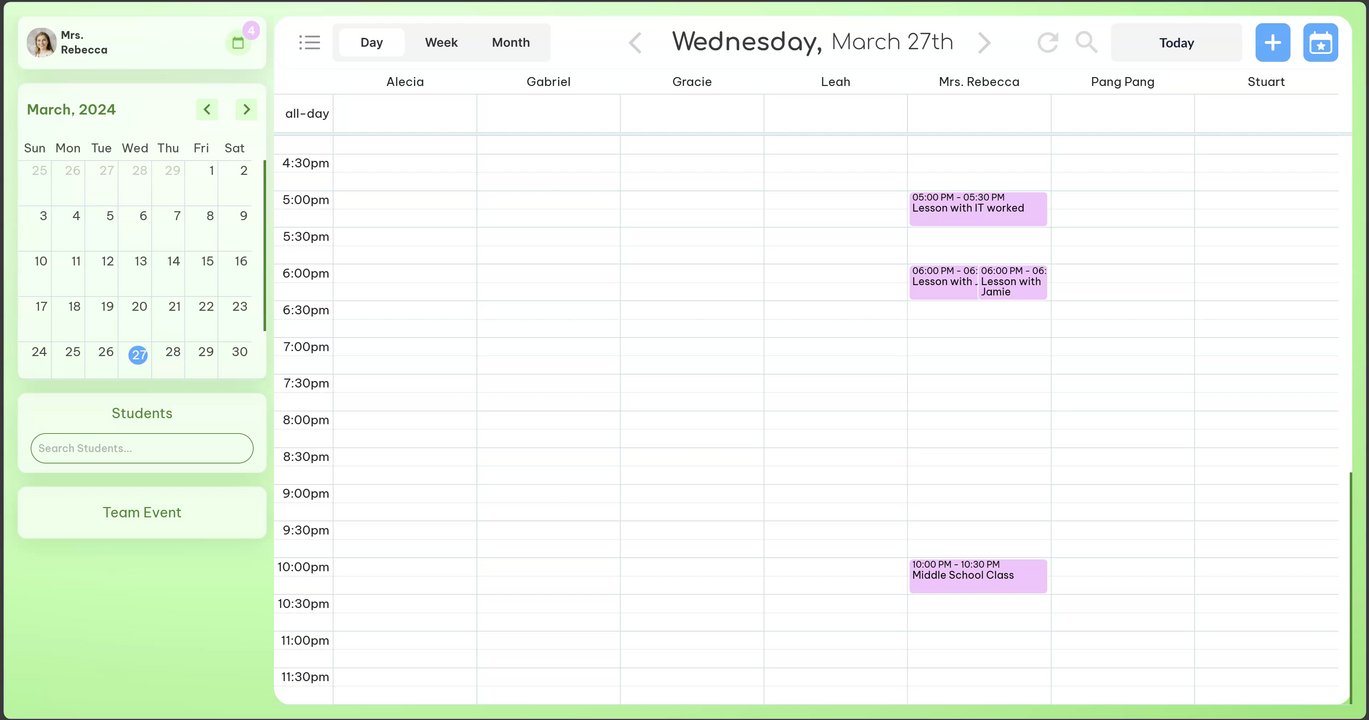Click the blue plus add event button
This screenshot has height=720, width=1369.
[1272, 42]
